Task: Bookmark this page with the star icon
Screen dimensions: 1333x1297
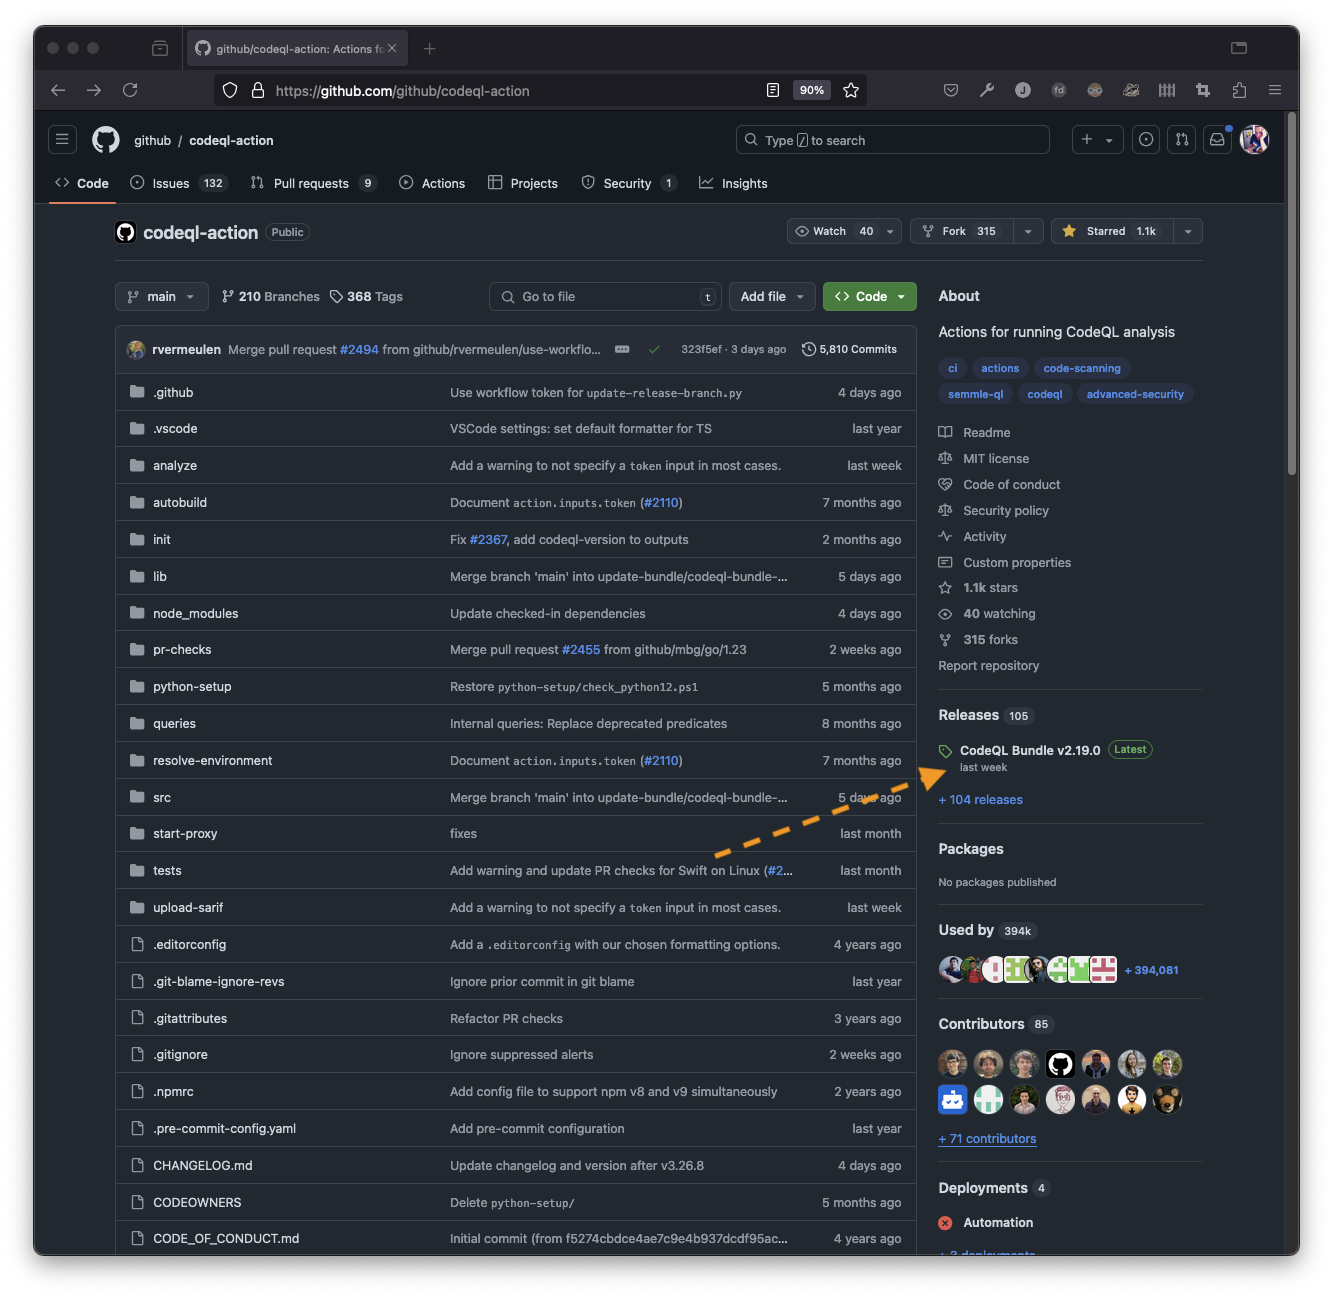Action: (851, 90)
